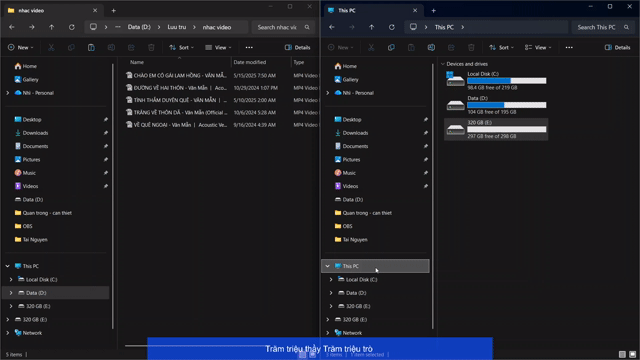Image resolution: width=640 pixels, height=360 pixels.
Task: Open Music in left window sidebar
Action: pos(26,173)
